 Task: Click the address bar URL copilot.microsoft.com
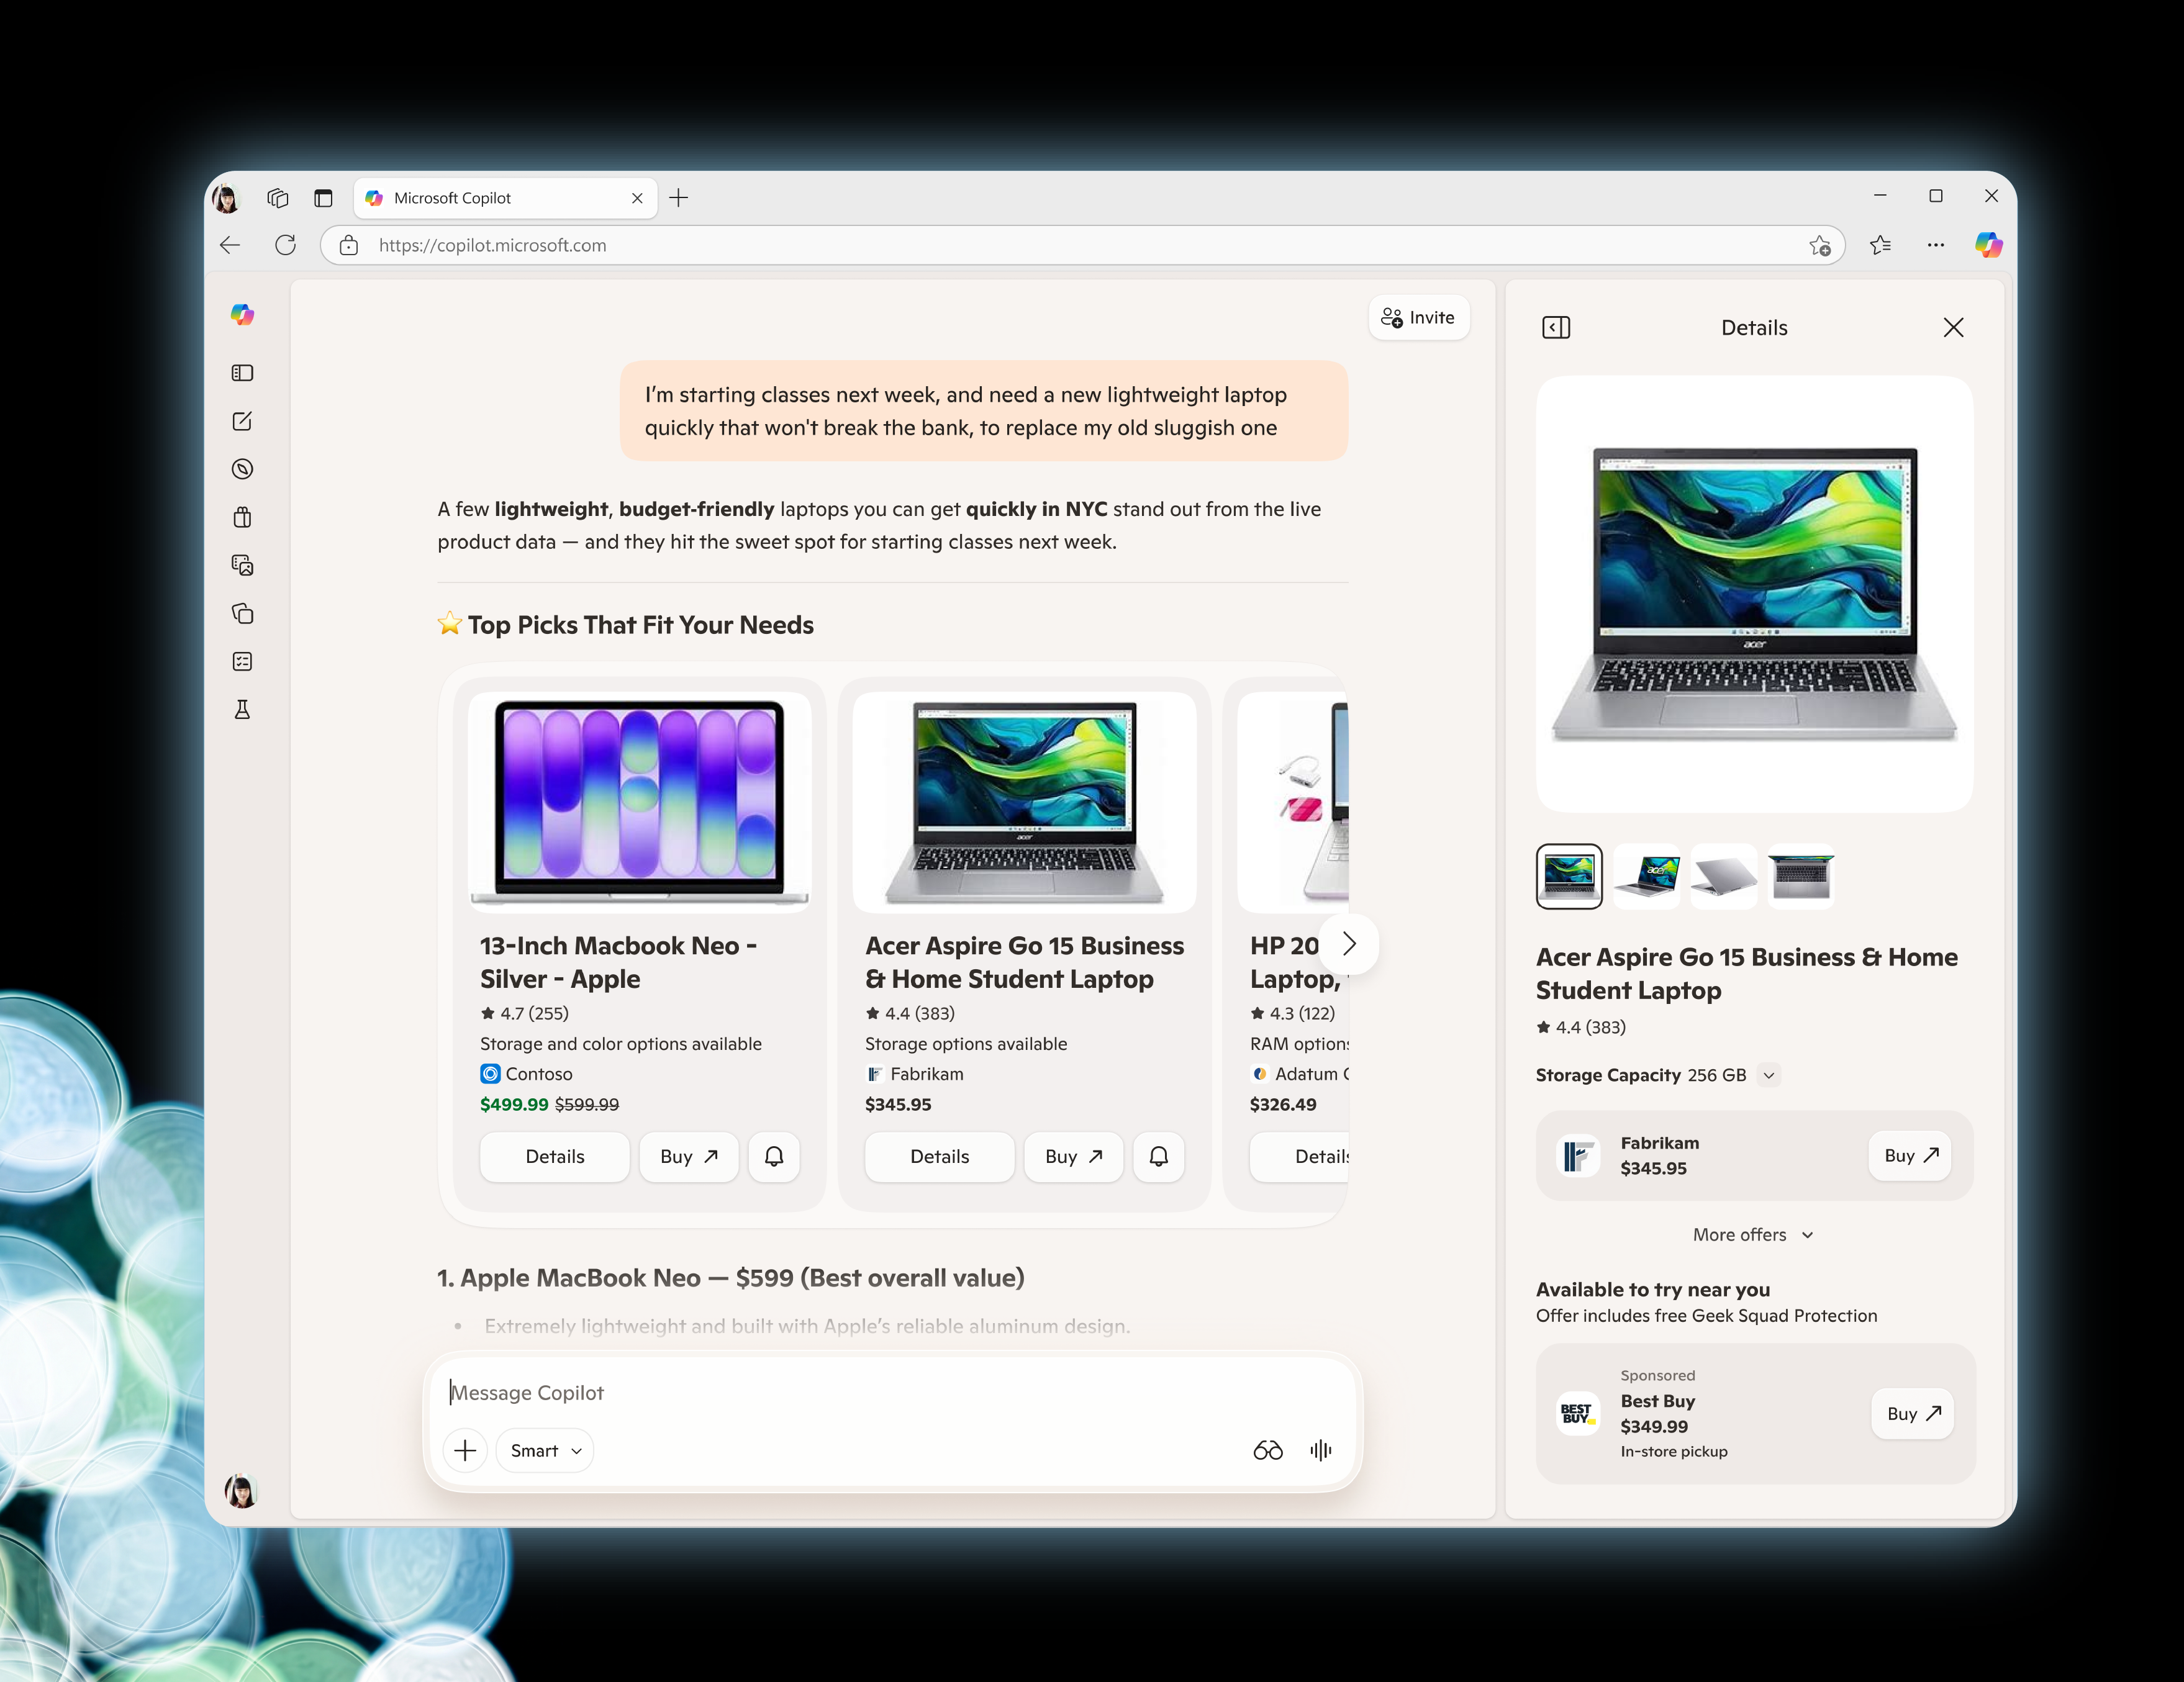pos(492,245)
